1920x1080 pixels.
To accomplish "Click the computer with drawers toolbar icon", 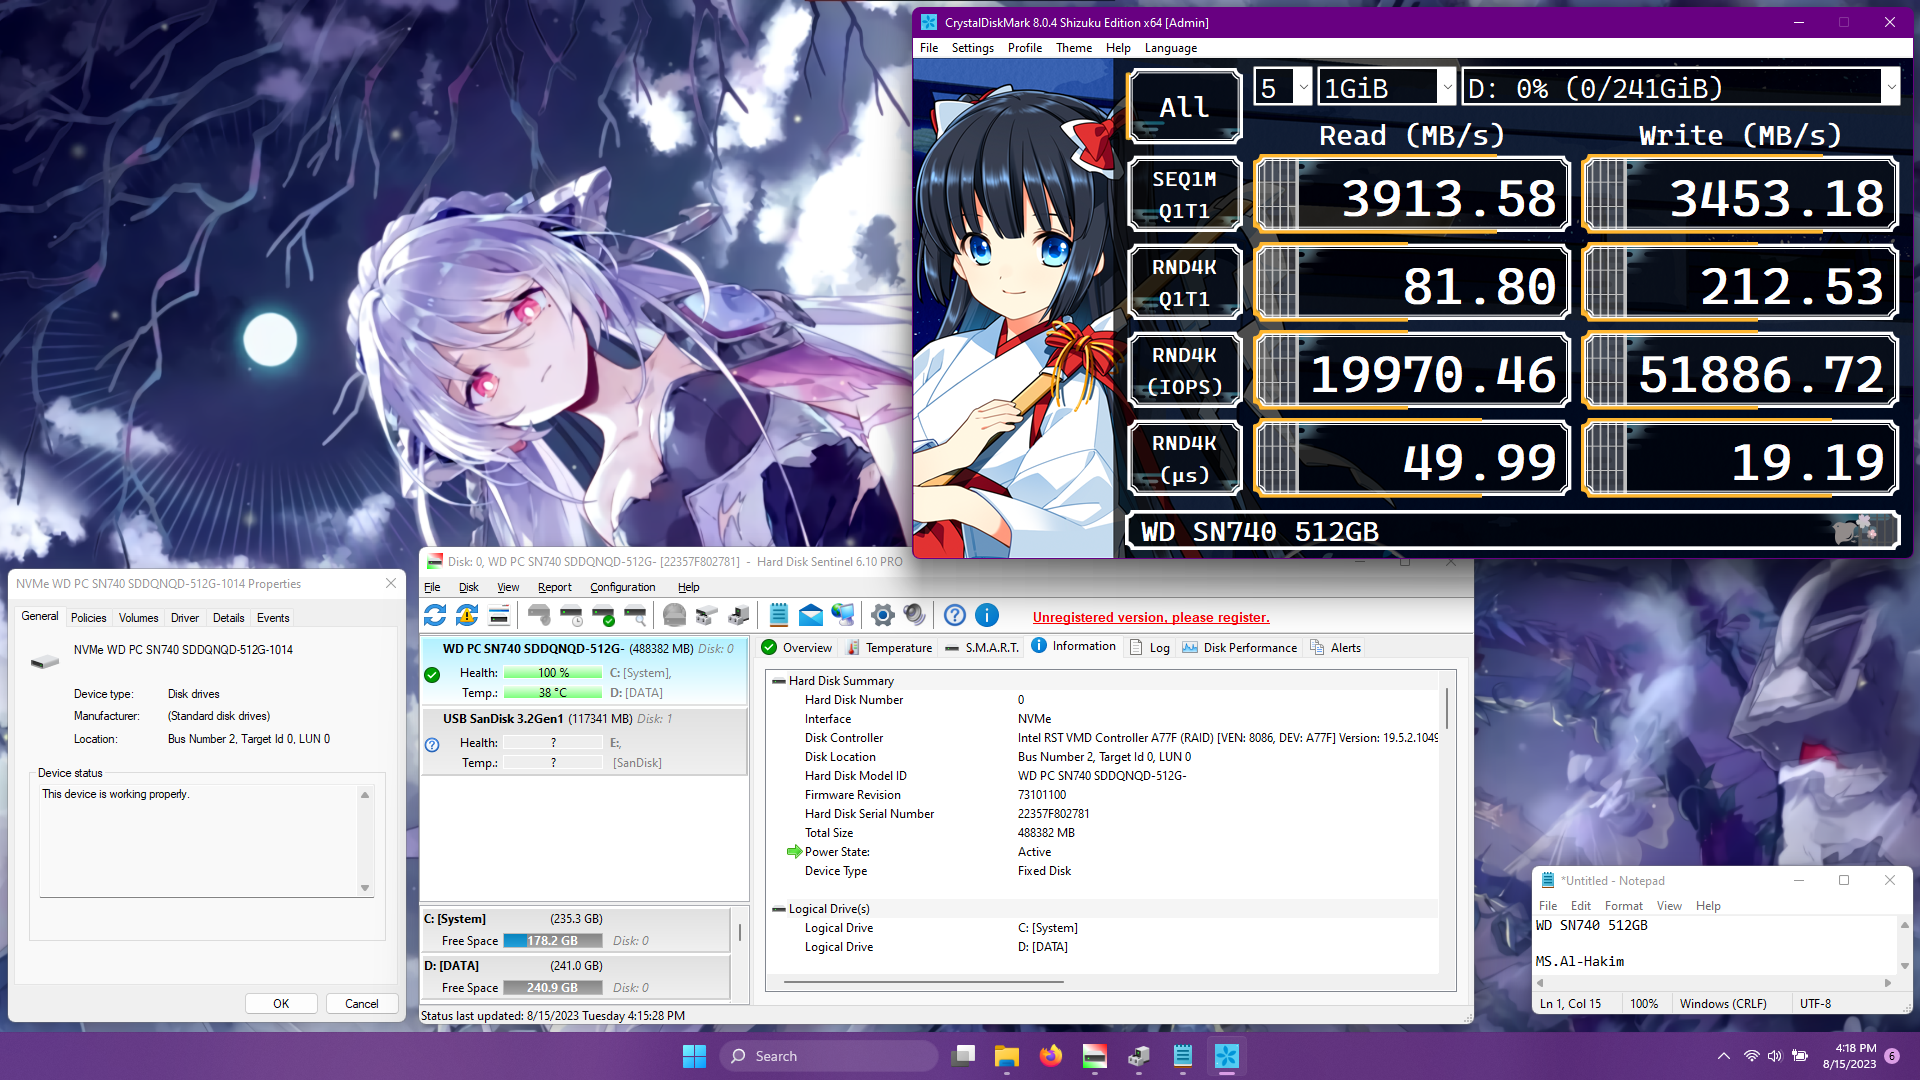I will click(x=739, y=615).
